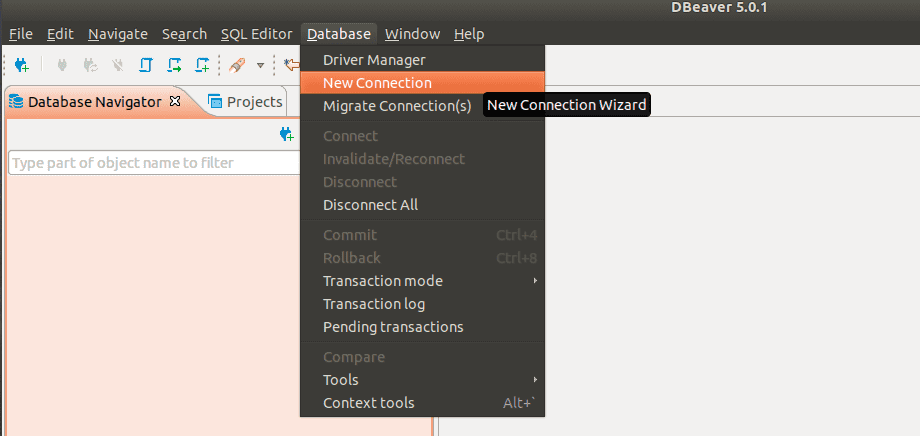Screen dimensions: 920x436
Task: Open the Search menu
Action: 184,34
